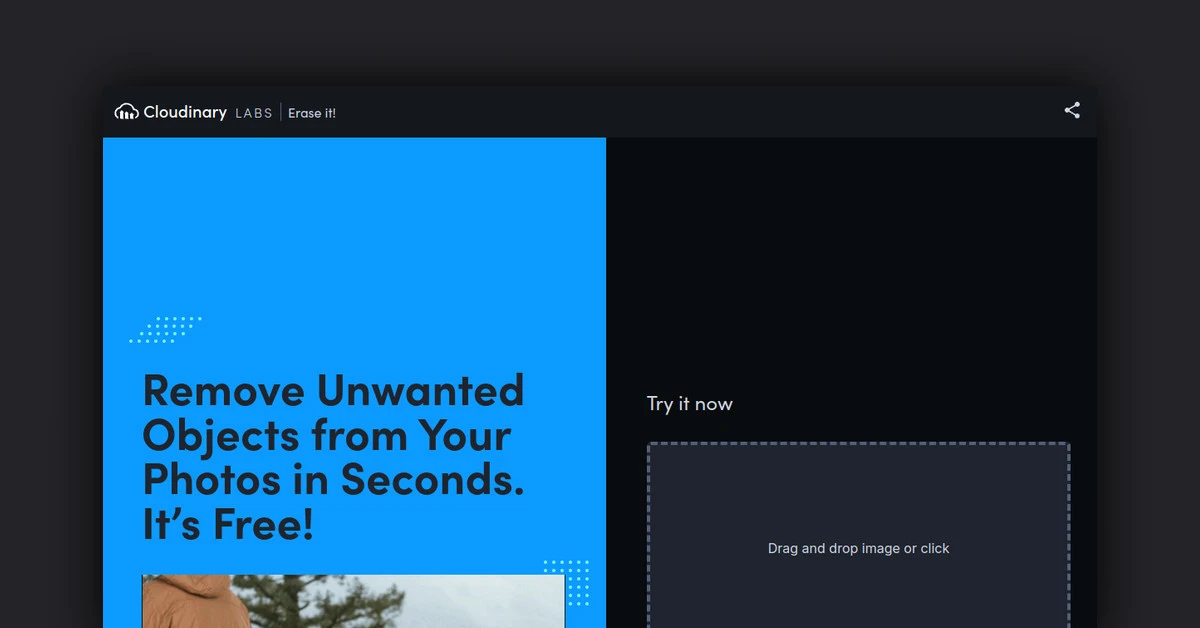This screenshot has width=1200, height=628.
Task: Select the LABS label in header
Action: coord(254,113)
